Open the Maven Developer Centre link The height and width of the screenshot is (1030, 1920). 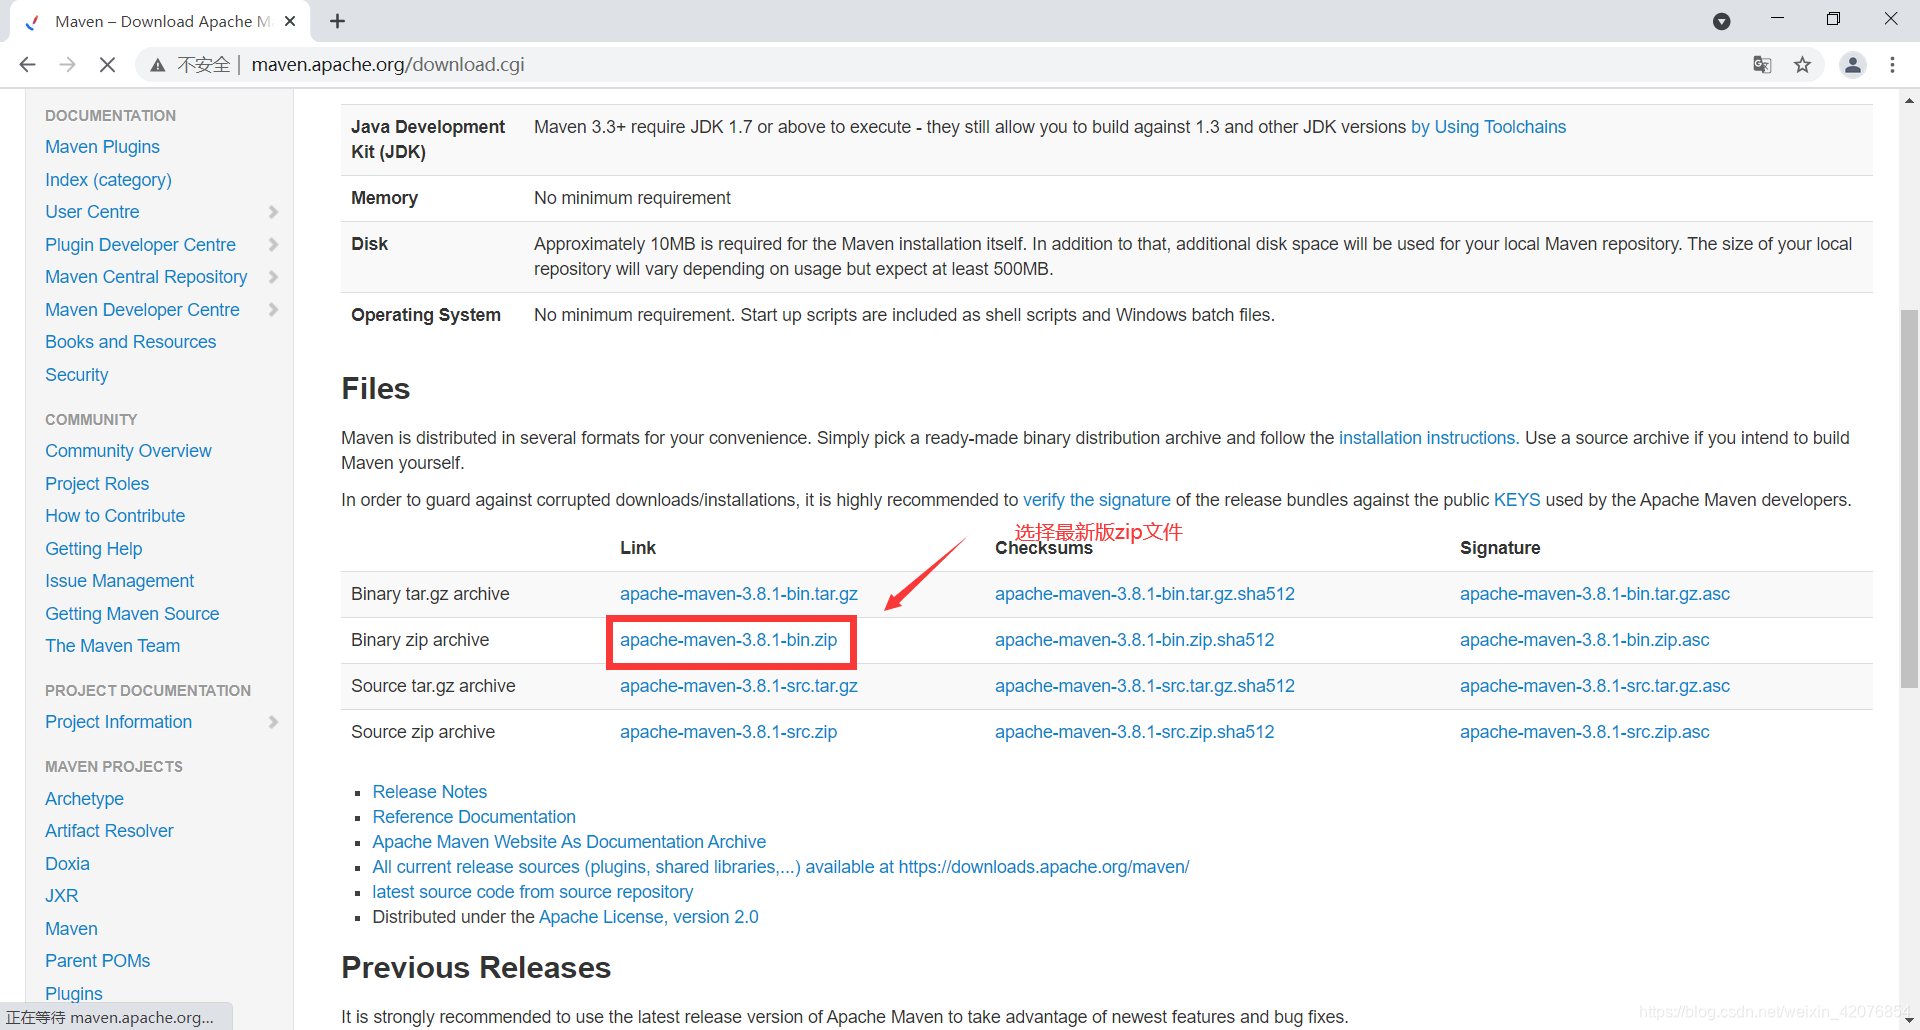[142, 310]
